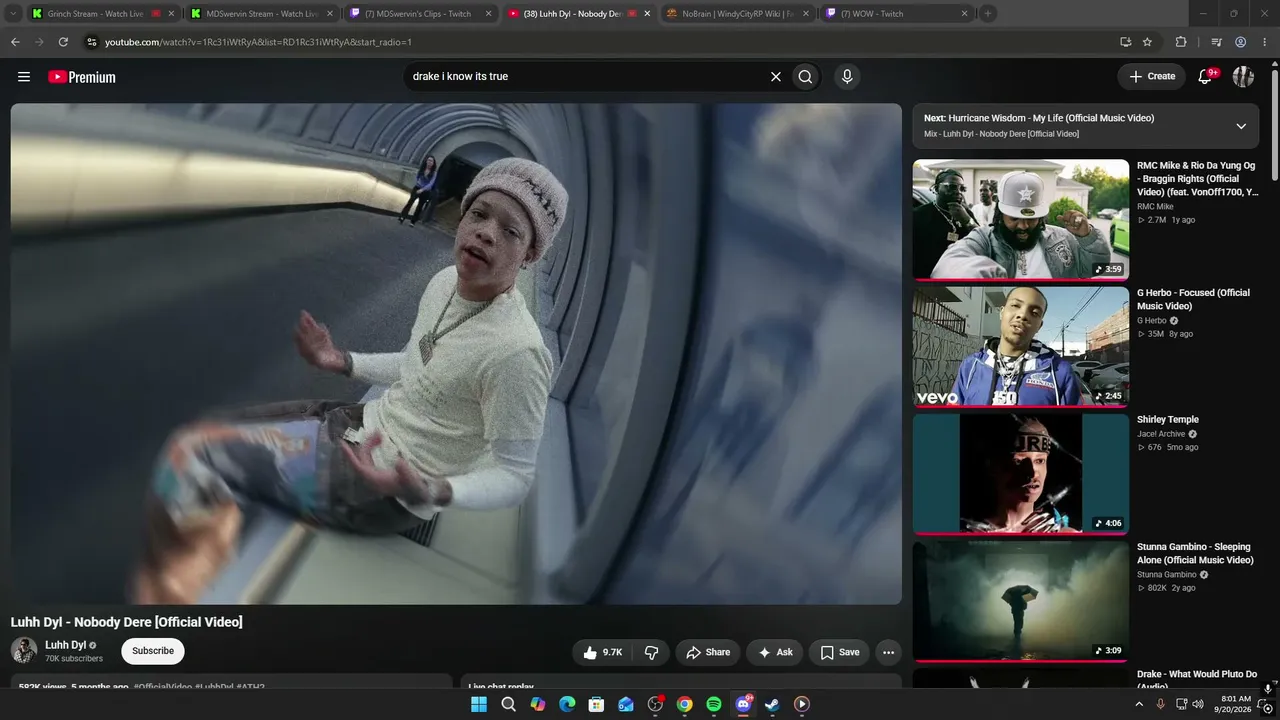The width and height of the screenshot is (1280, 720).
Task: Clear the search box text
Action: [775, 77]
